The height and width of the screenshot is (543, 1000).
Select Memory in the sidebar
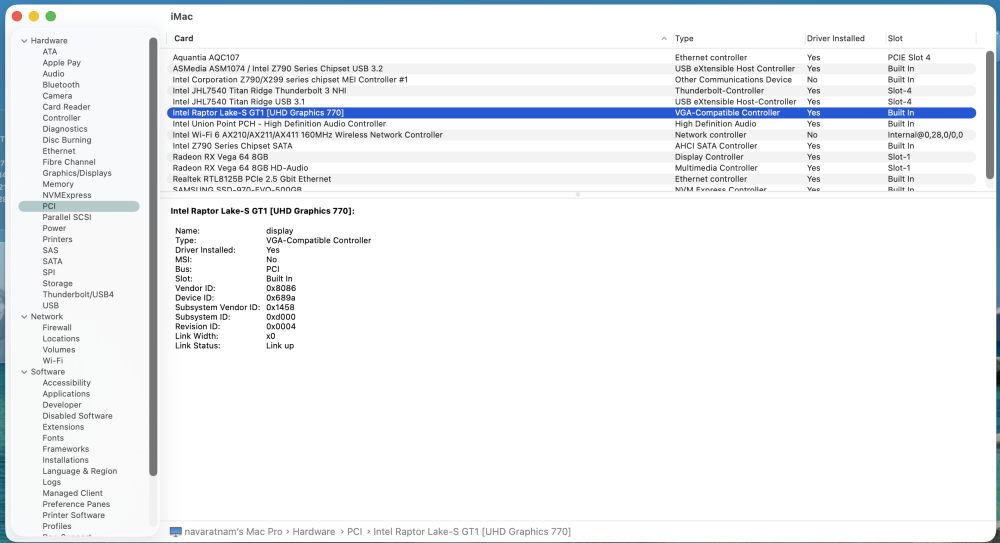tap(58, 184)
